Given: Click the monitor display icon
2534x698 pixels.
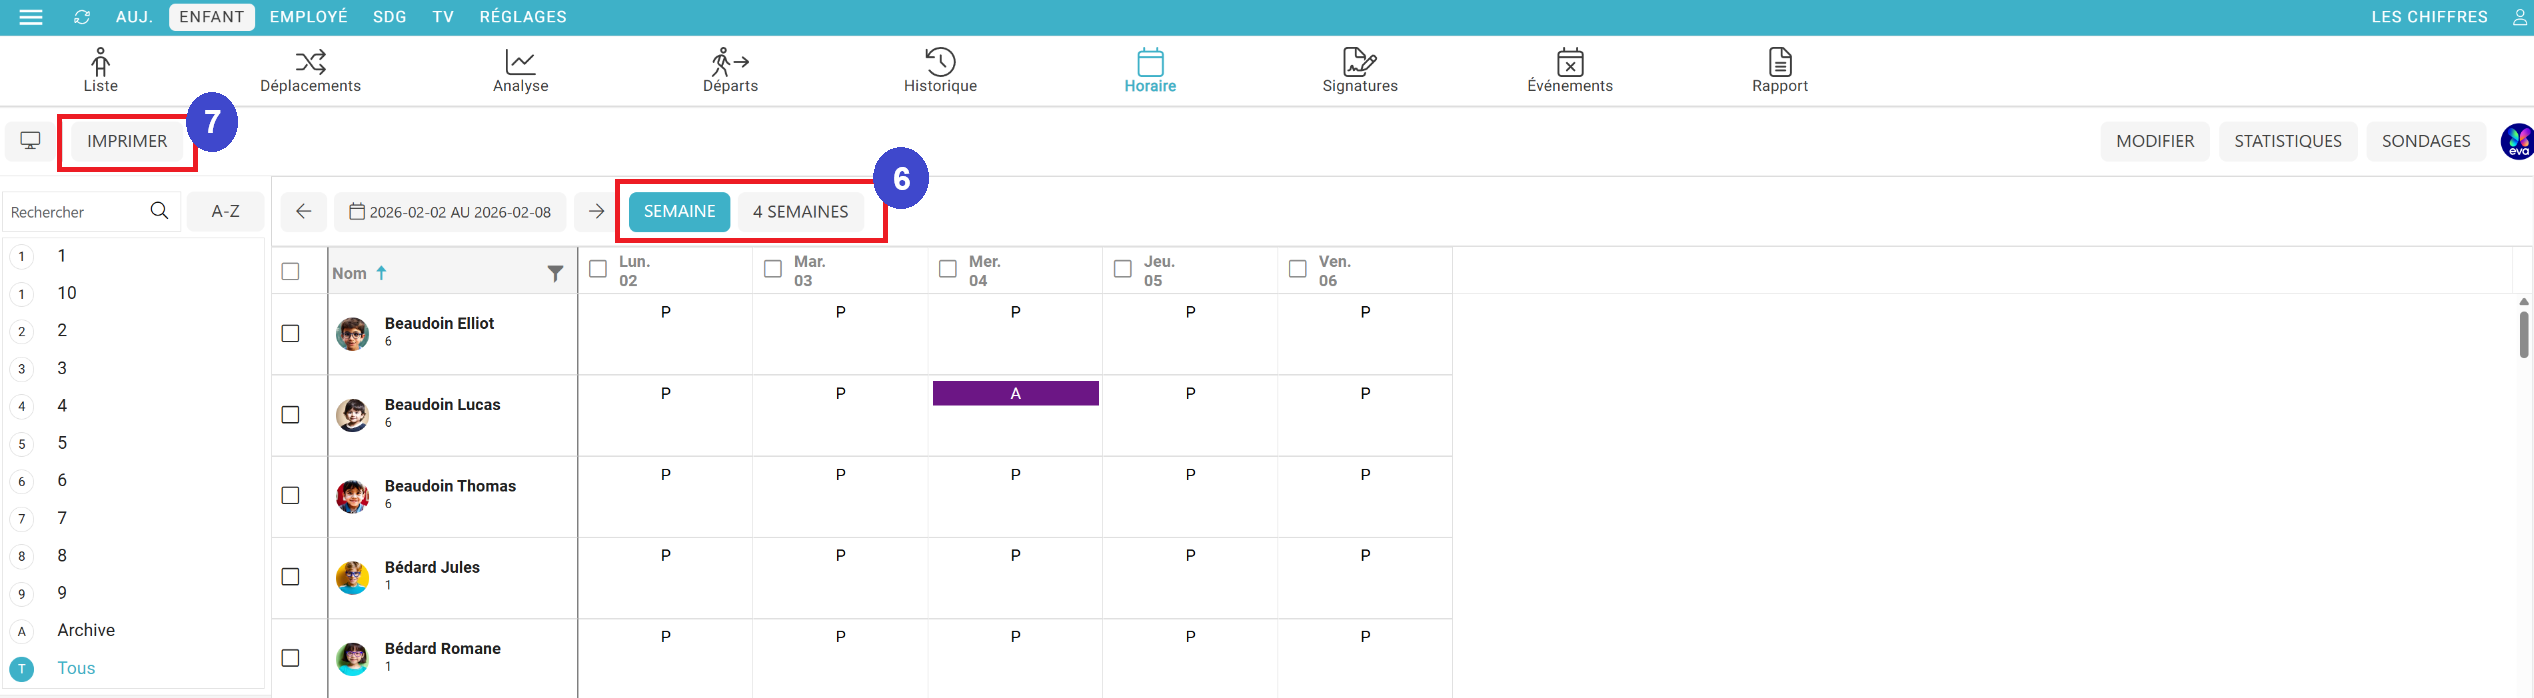Looking at the screenshot, I should [x=31, y=141].
